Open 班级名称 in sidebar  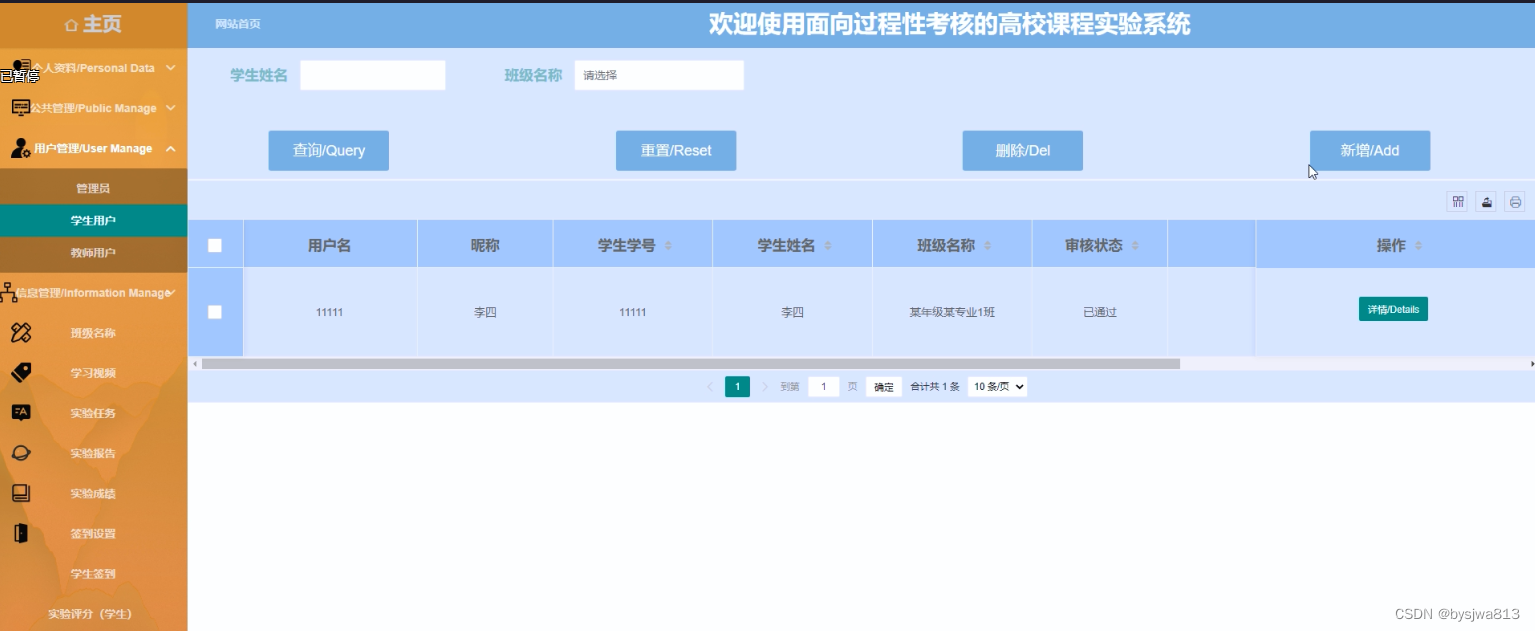pos(93,333)
